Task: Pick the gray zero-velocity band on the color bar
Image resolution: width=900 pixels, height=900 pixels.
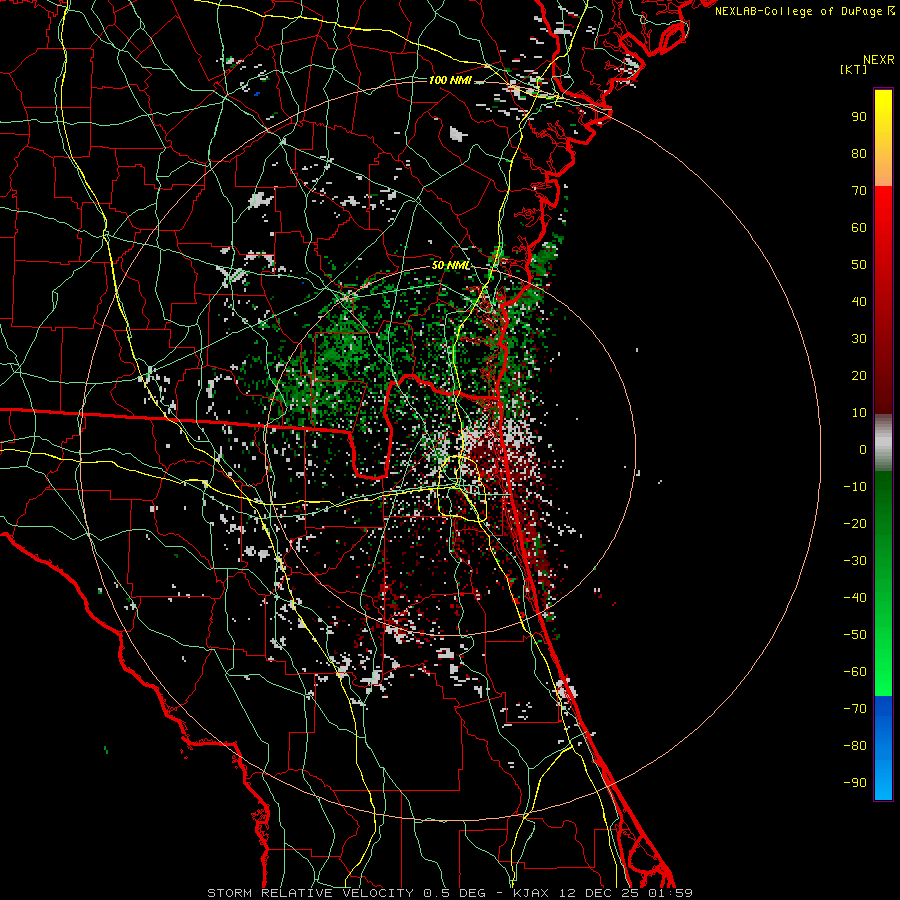Action: (x=883, y=443)
